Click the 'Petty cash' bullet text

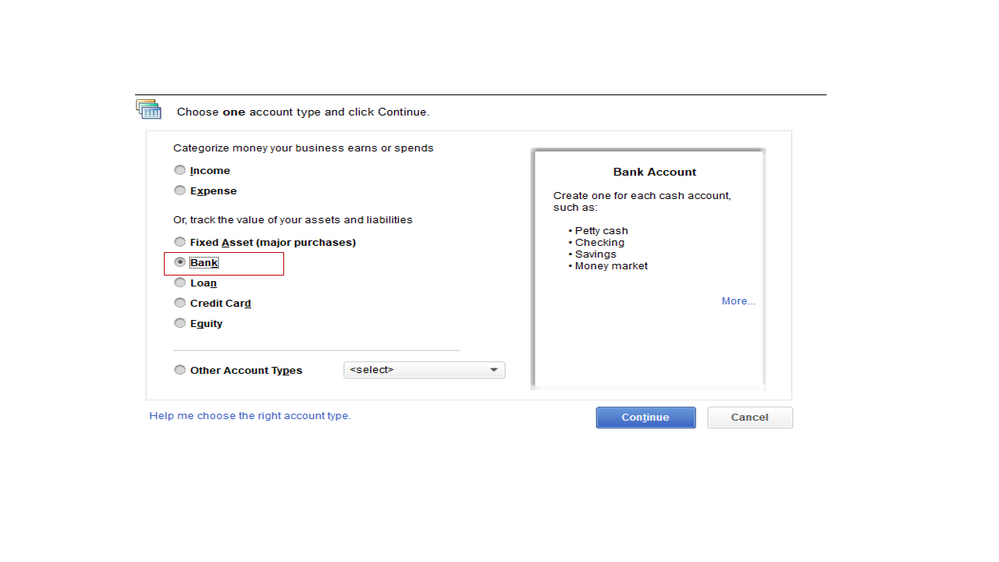click(601, 231)
